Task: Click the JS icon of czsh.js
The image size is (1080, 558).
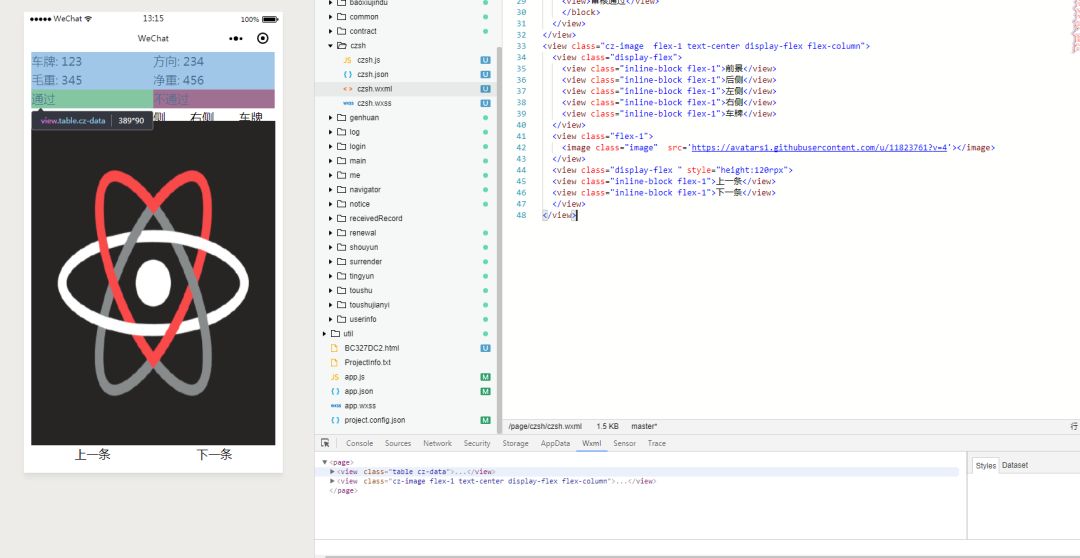Action: 347,60
